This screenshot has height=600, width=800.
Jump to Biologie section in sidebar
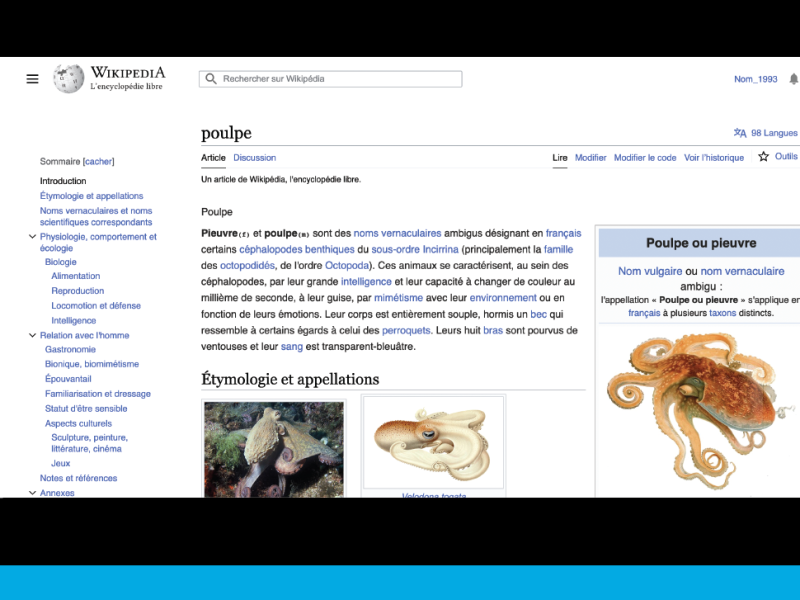pos(61,262)
